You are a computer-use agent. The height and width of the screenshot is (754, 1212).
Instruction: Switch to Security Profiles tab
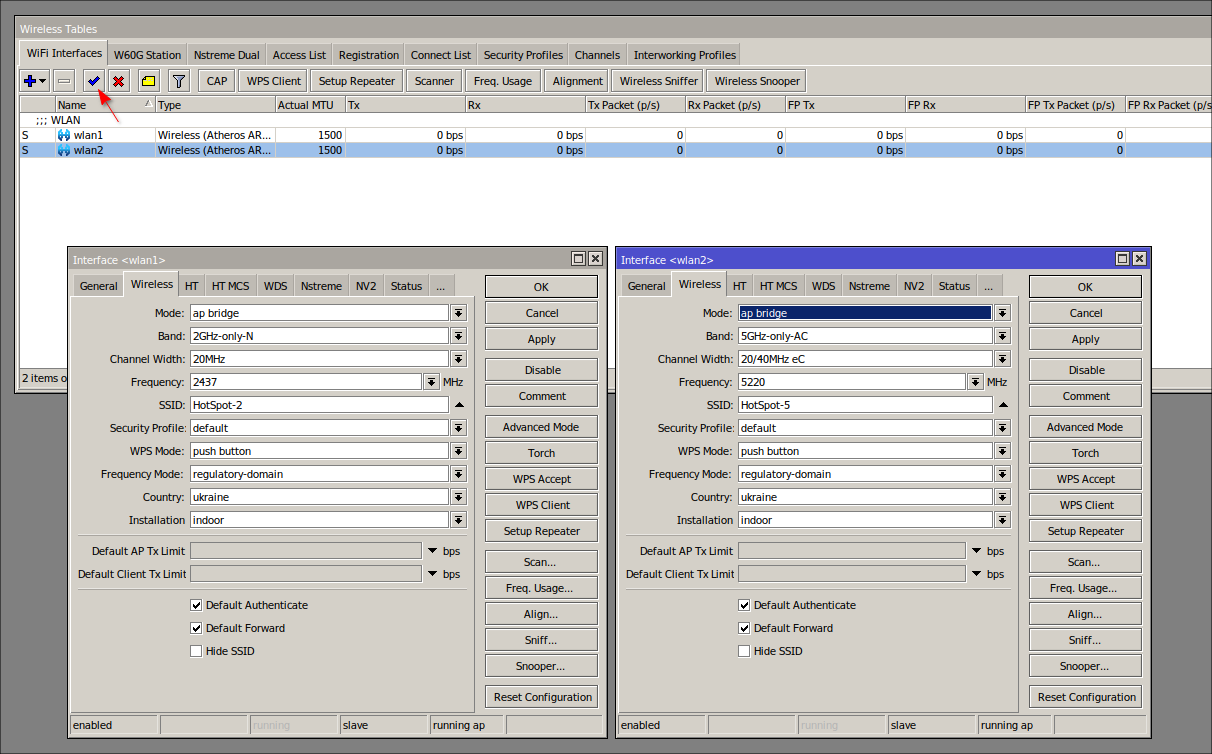point(522,55)
